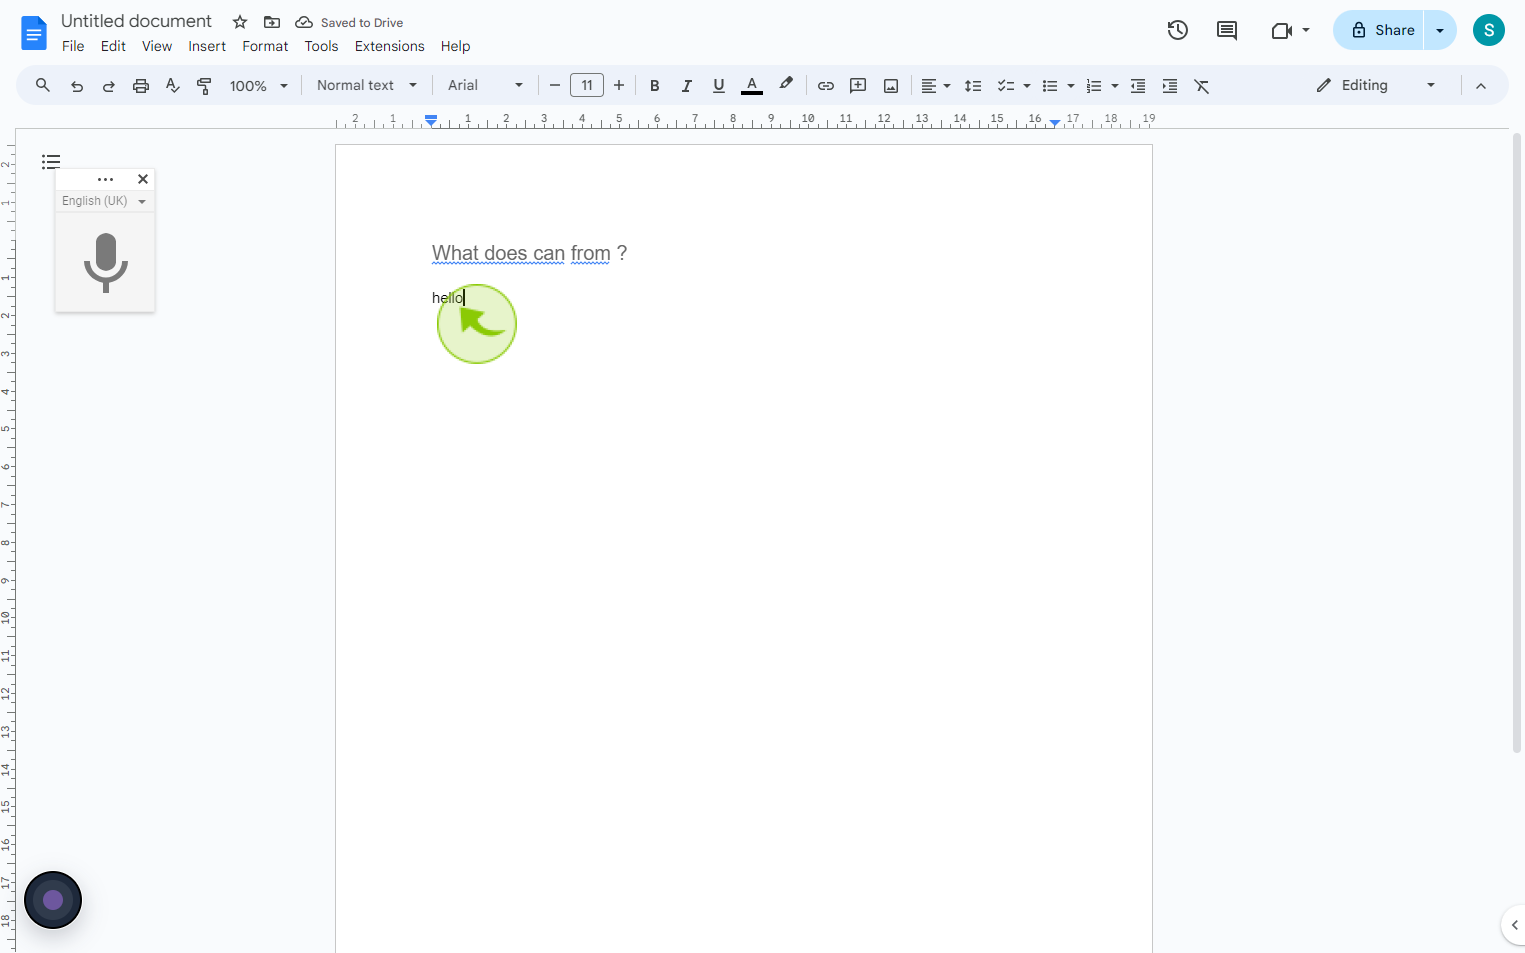The height and width of the screenshot is (953, 1525).
Task: Click the increase indent icon
Action: 1170,86
